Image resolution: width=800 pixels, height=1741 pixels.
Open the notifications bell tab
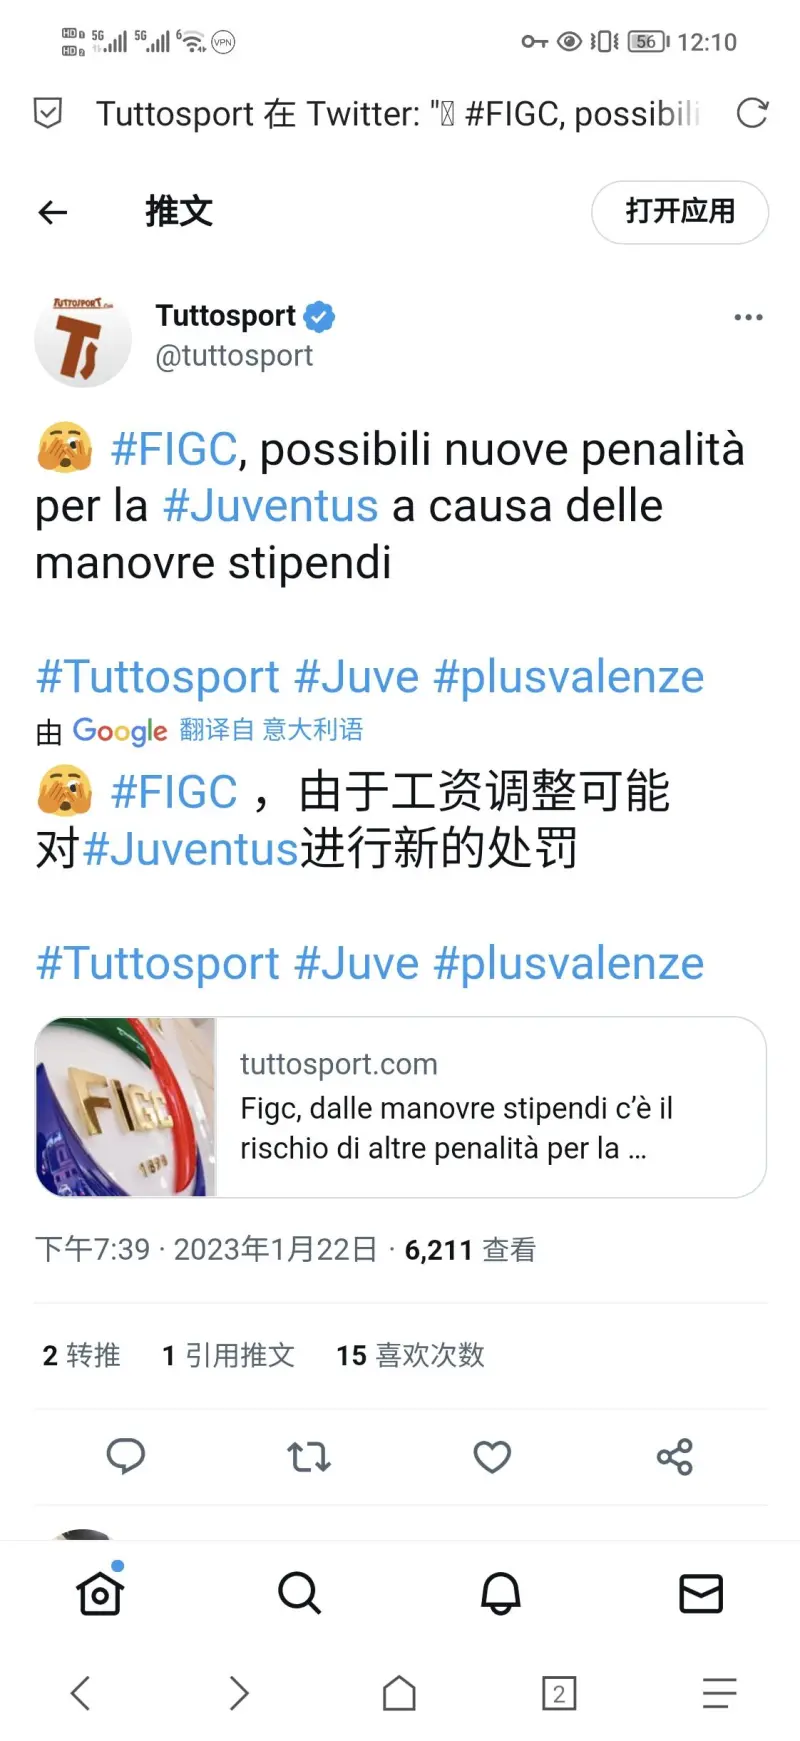tap(501, 1592)
